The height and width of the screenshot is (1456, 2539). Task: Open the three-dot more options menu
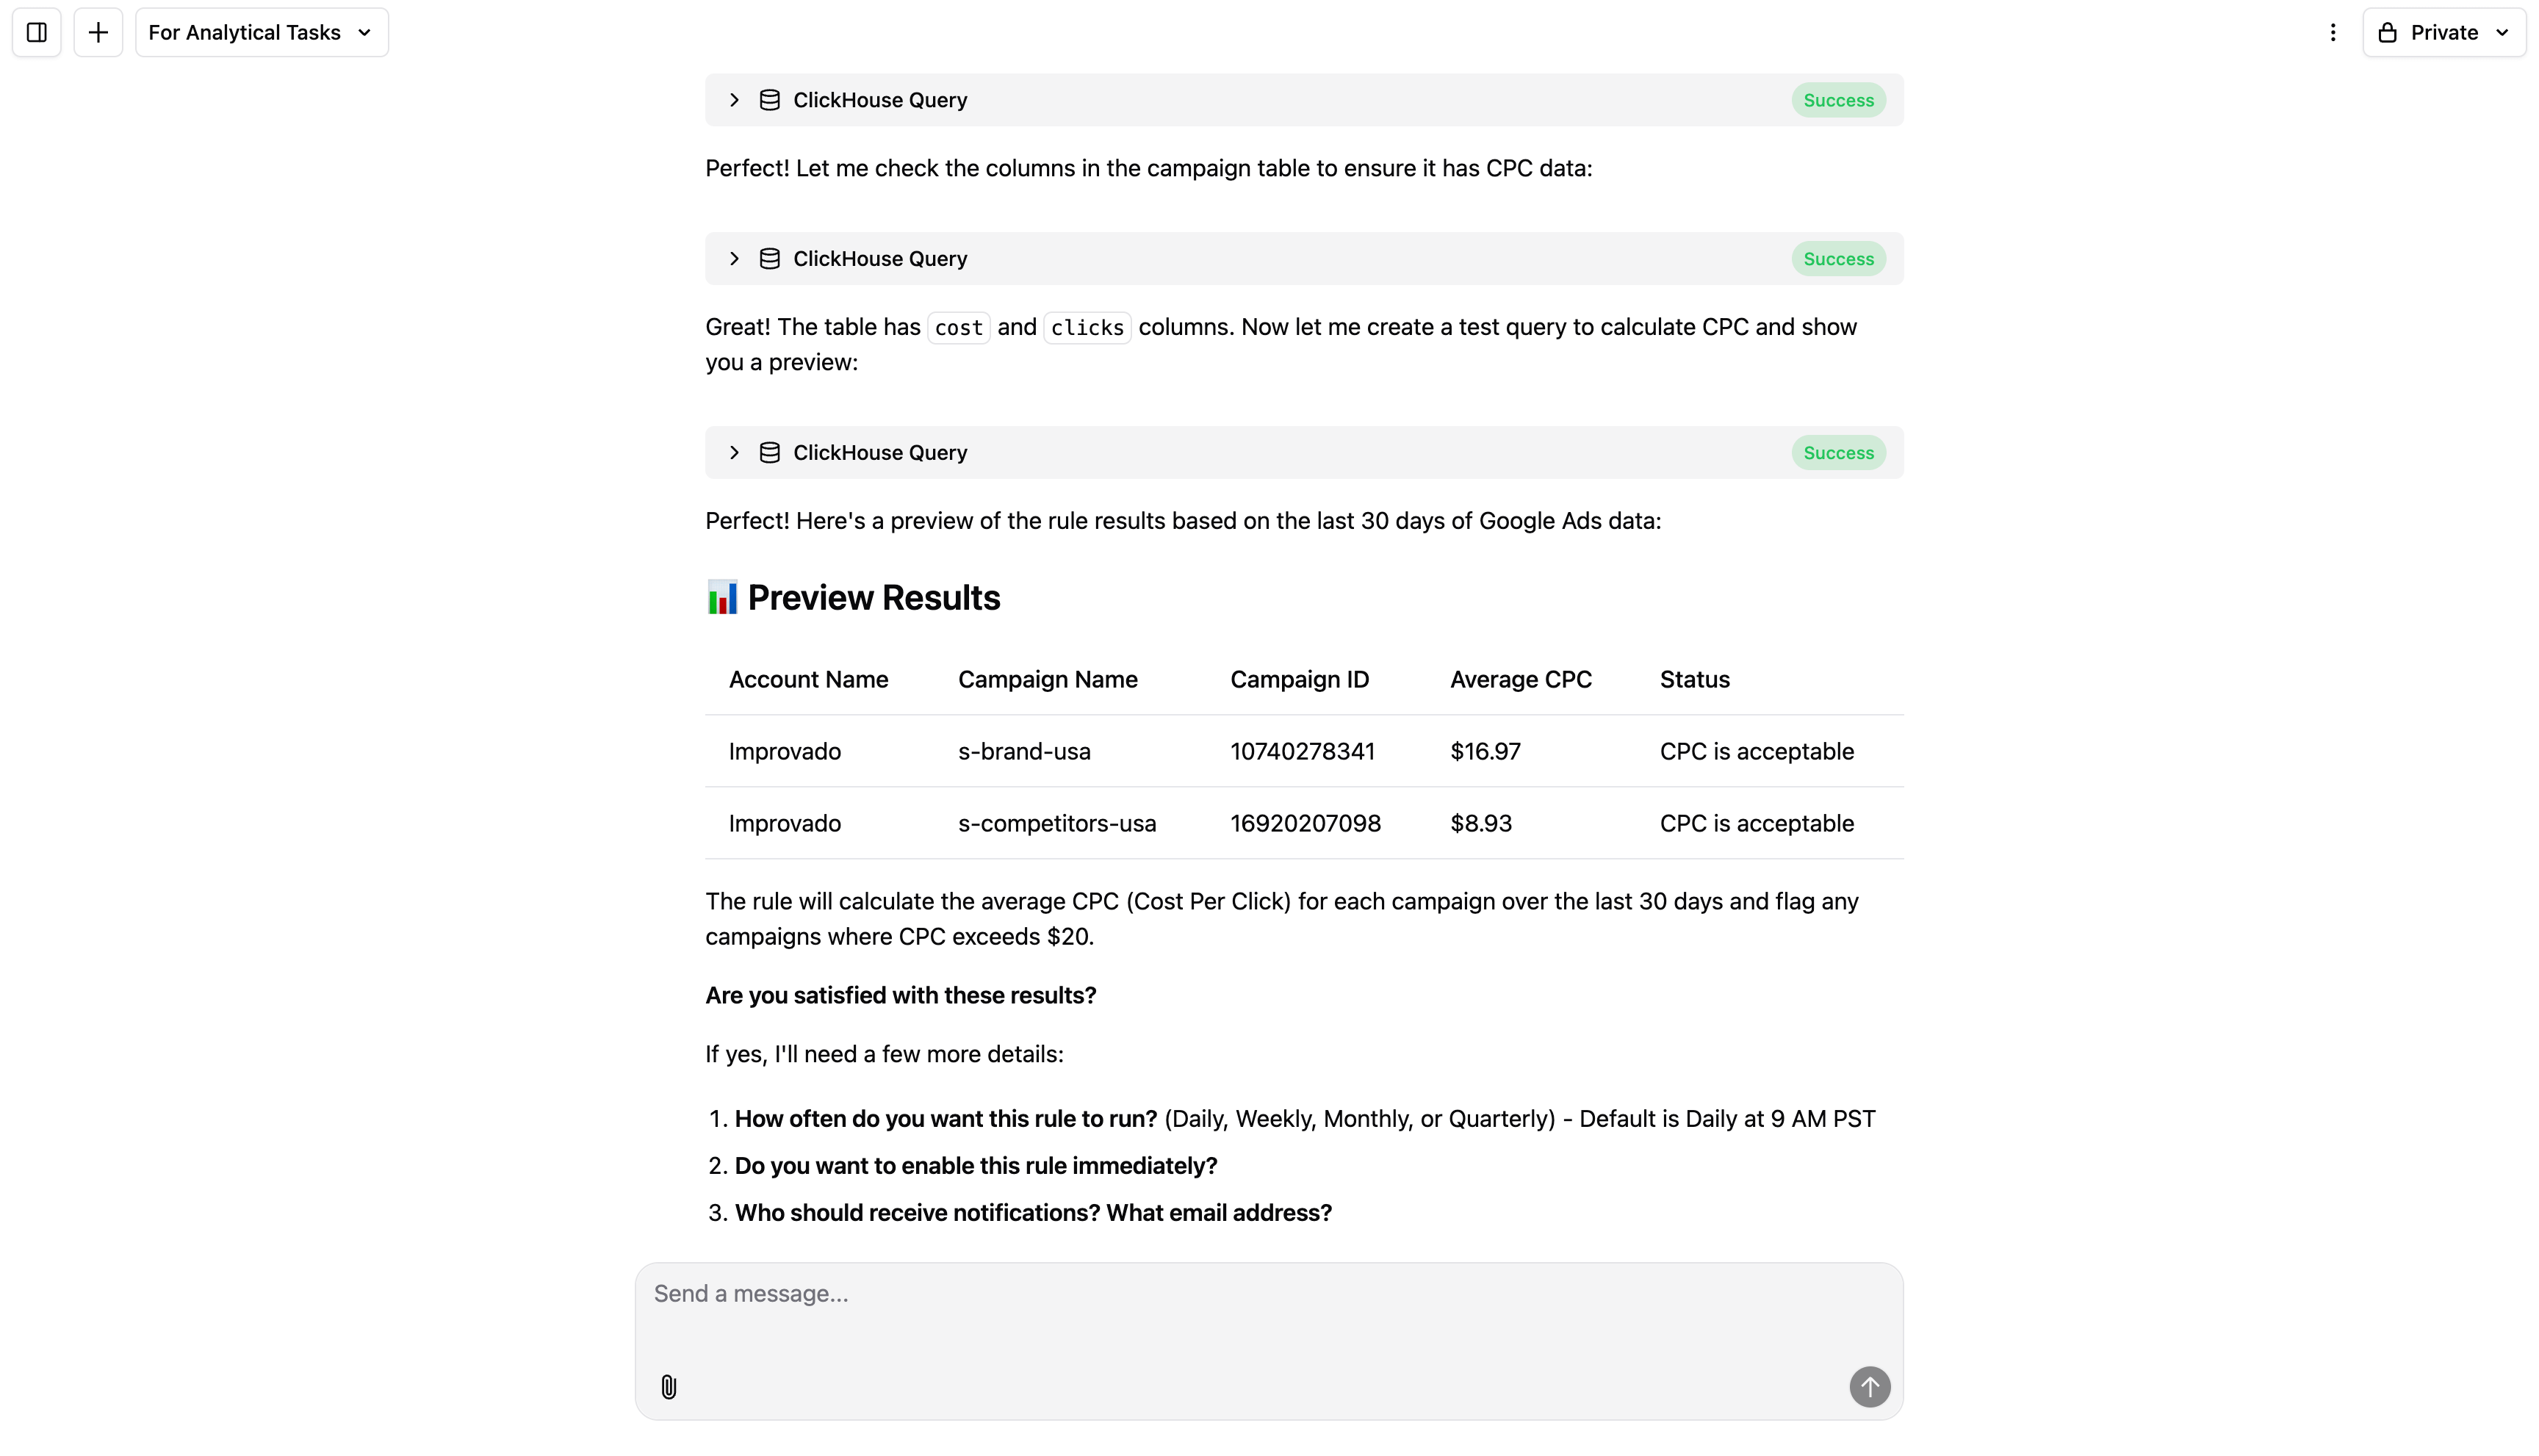[2332, 33]
